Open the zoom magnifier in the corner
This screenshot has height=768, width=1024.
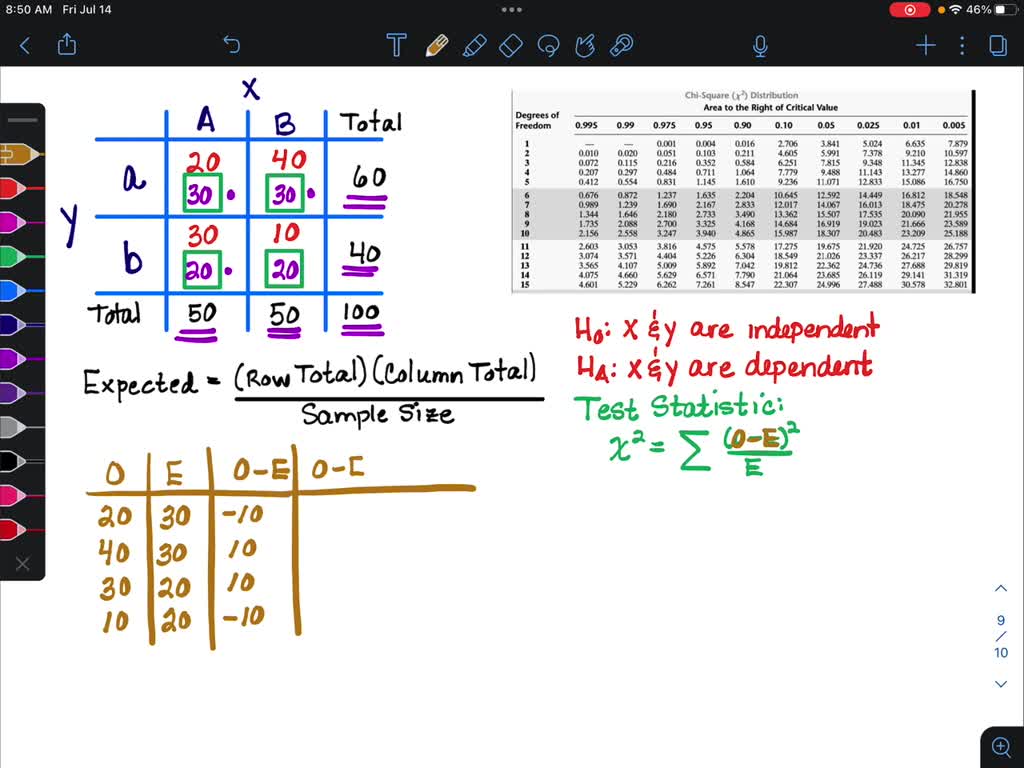[x=1002, y=746]
